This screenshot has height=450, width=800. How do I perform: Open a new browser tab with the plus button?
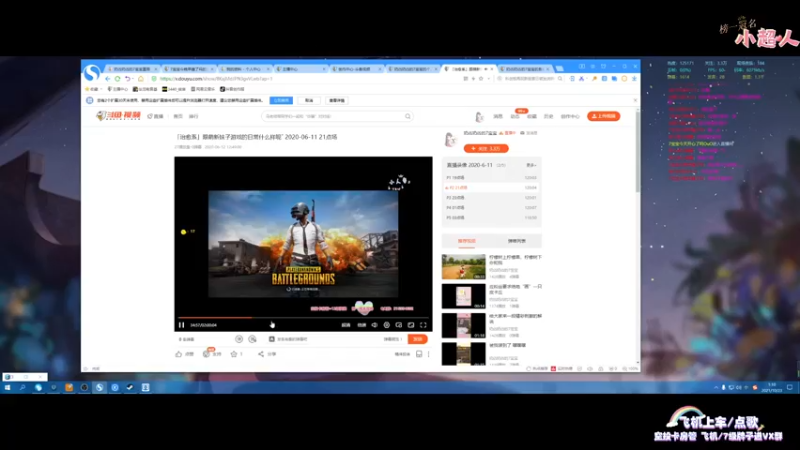tap(560, 68)
